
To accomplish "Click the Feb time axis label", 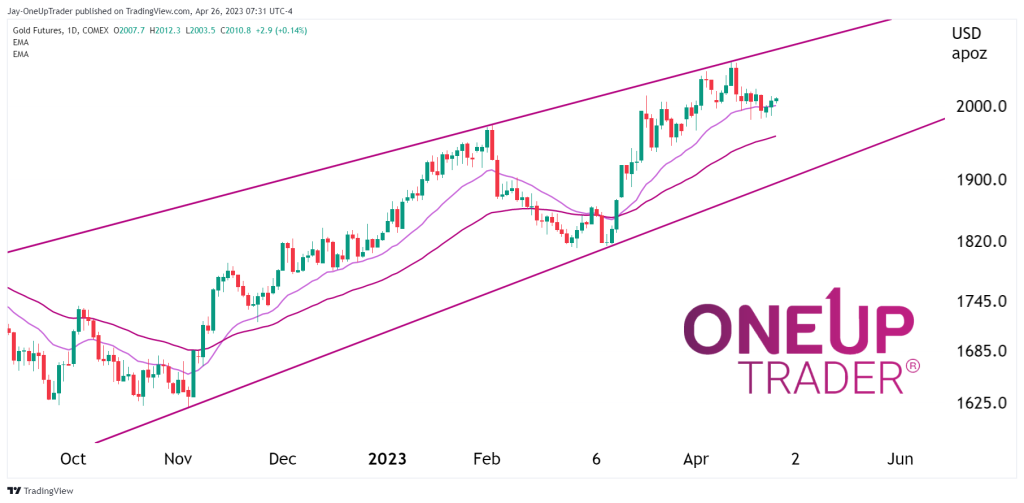I will pyautogui.click(x=488, y=459).
